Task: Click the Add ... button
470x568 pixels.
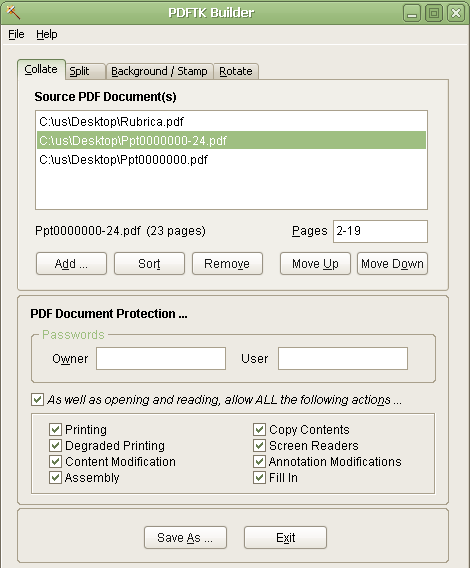Action: (71, 264)
